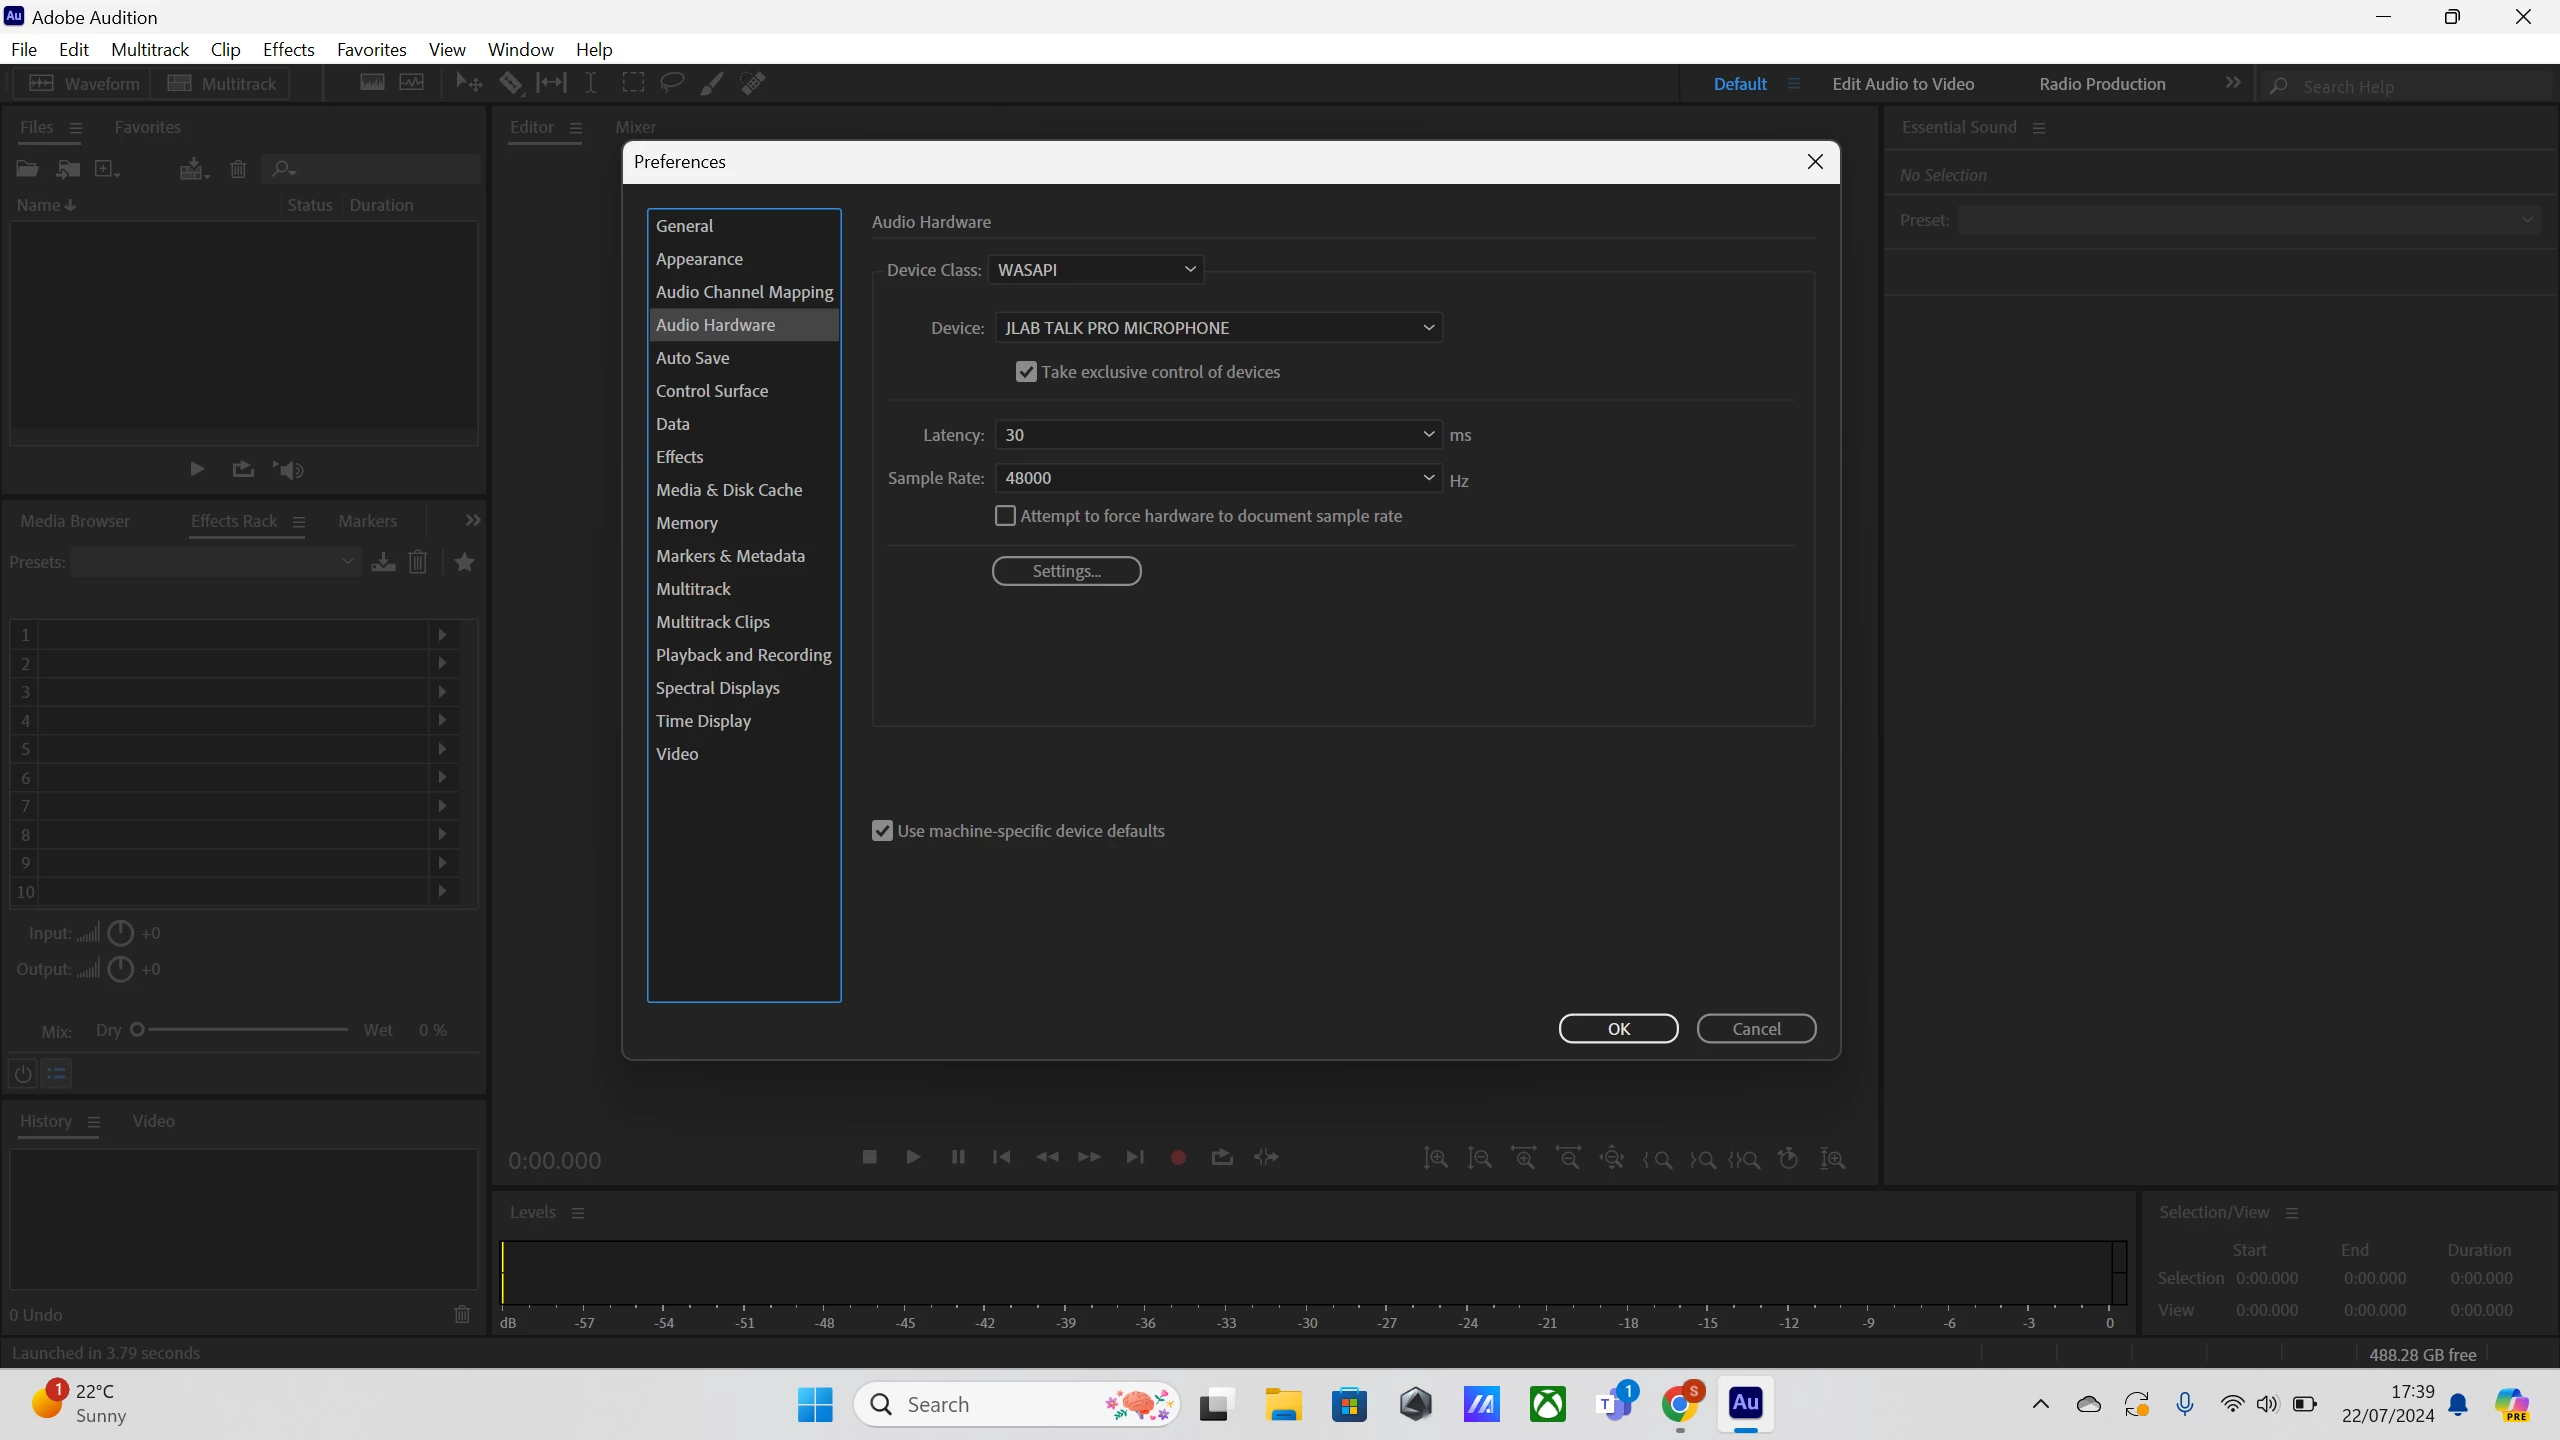Click the red Record button
The height and width of the screenshot is (1440, 2560).
pos(1178,1157)
